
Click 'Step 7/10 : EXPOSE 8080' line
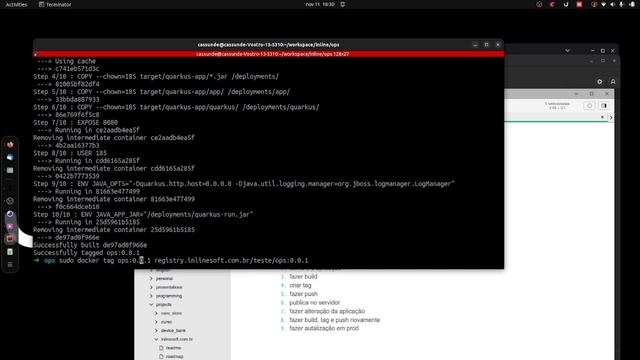(x=76, y=122)
